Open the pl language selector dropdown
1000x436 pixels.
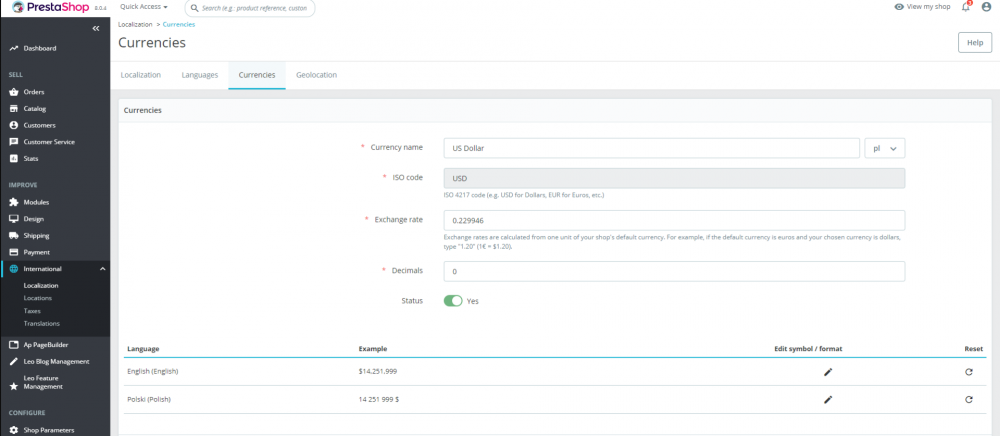[885, 148]
